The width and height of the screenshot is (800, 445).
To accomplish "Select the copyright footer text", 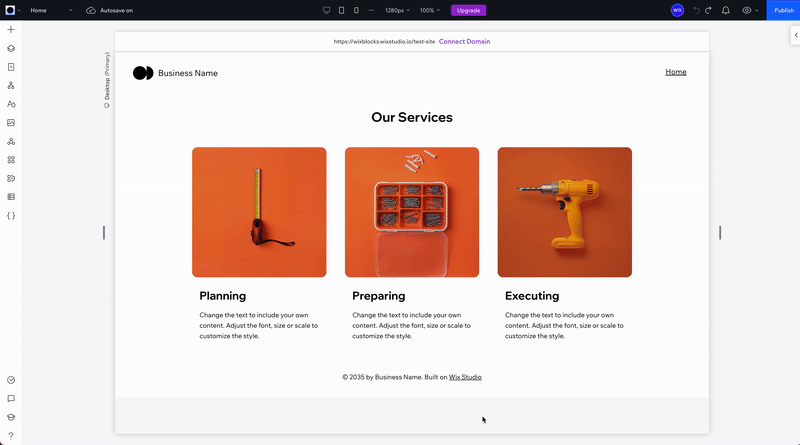I will [x=412, y=377].
